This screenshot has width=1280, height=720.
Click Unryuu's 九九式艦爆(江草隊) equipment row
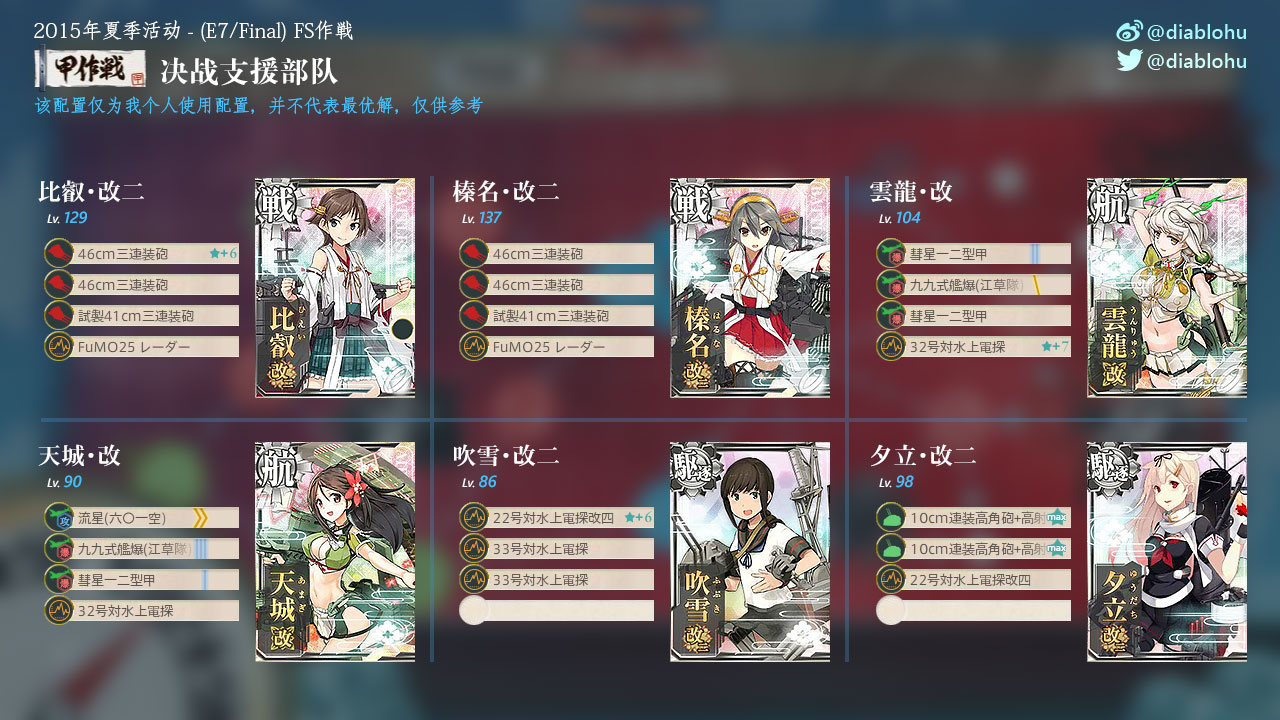tap(973, 284)
